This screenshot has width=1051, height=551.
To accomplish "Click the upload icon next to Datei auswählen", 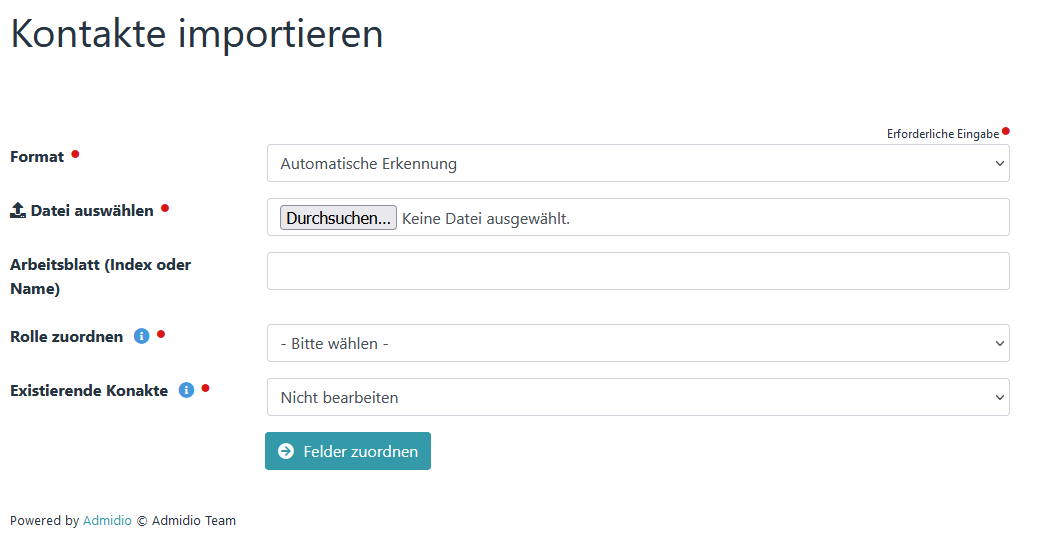I will (x=18, y=210).
